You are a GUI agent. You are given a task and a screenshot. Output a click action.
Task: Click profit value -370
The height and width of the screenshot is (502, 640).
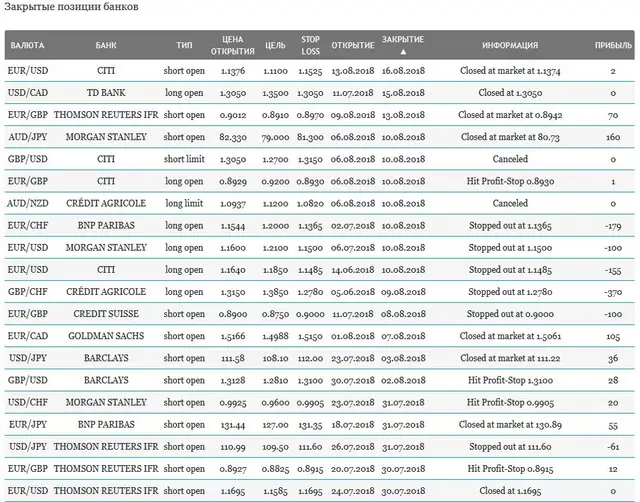(x=613, y=292)
